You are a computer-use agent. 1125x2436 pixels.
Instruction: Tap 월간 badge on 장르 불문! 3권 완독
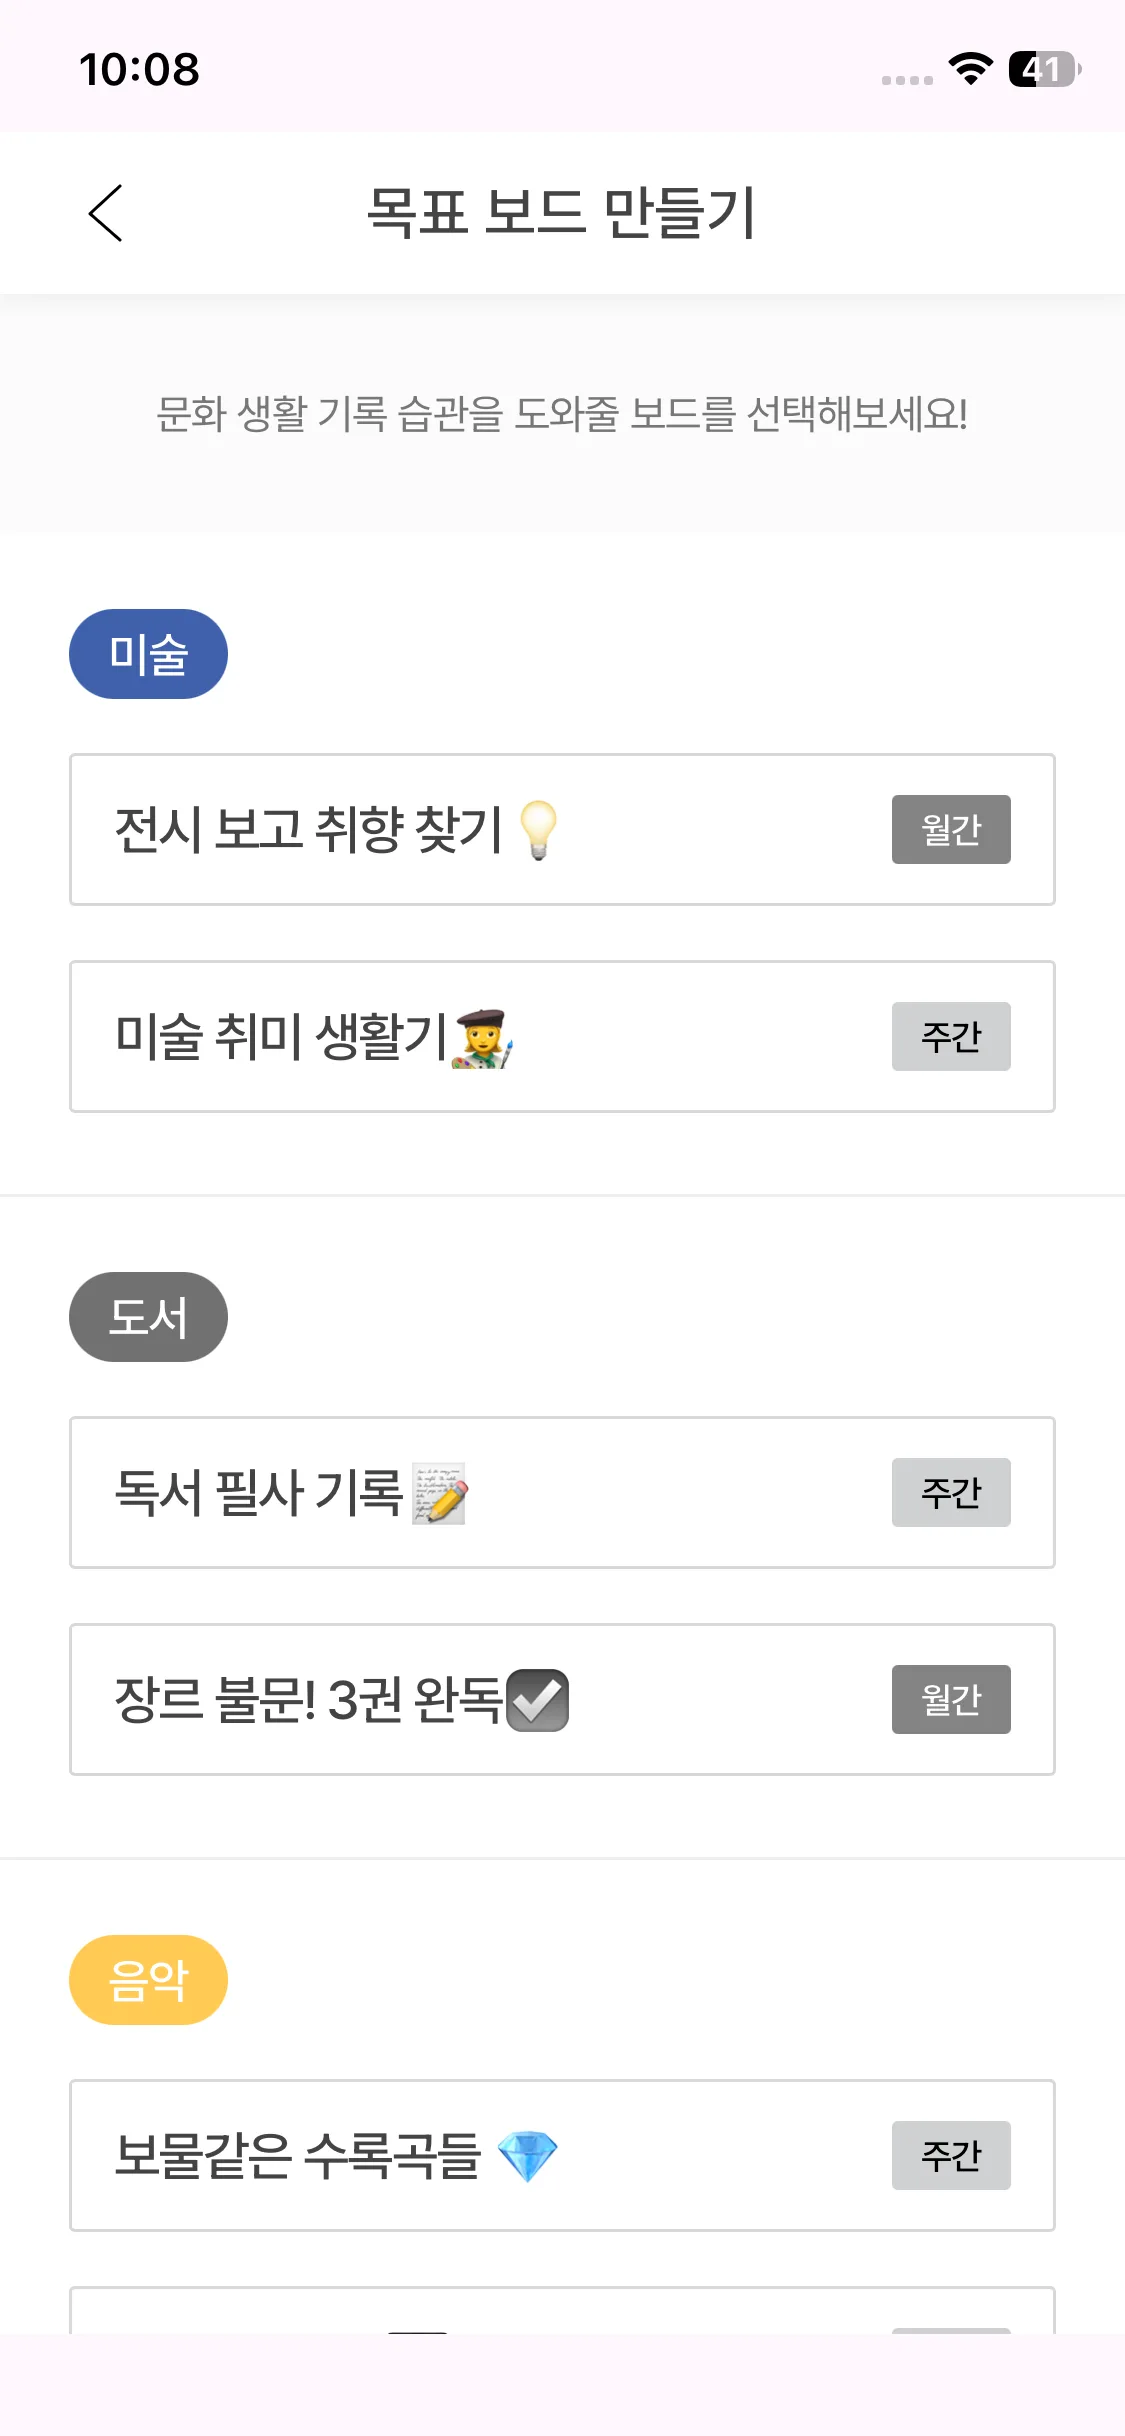(x=951, y=1700)
